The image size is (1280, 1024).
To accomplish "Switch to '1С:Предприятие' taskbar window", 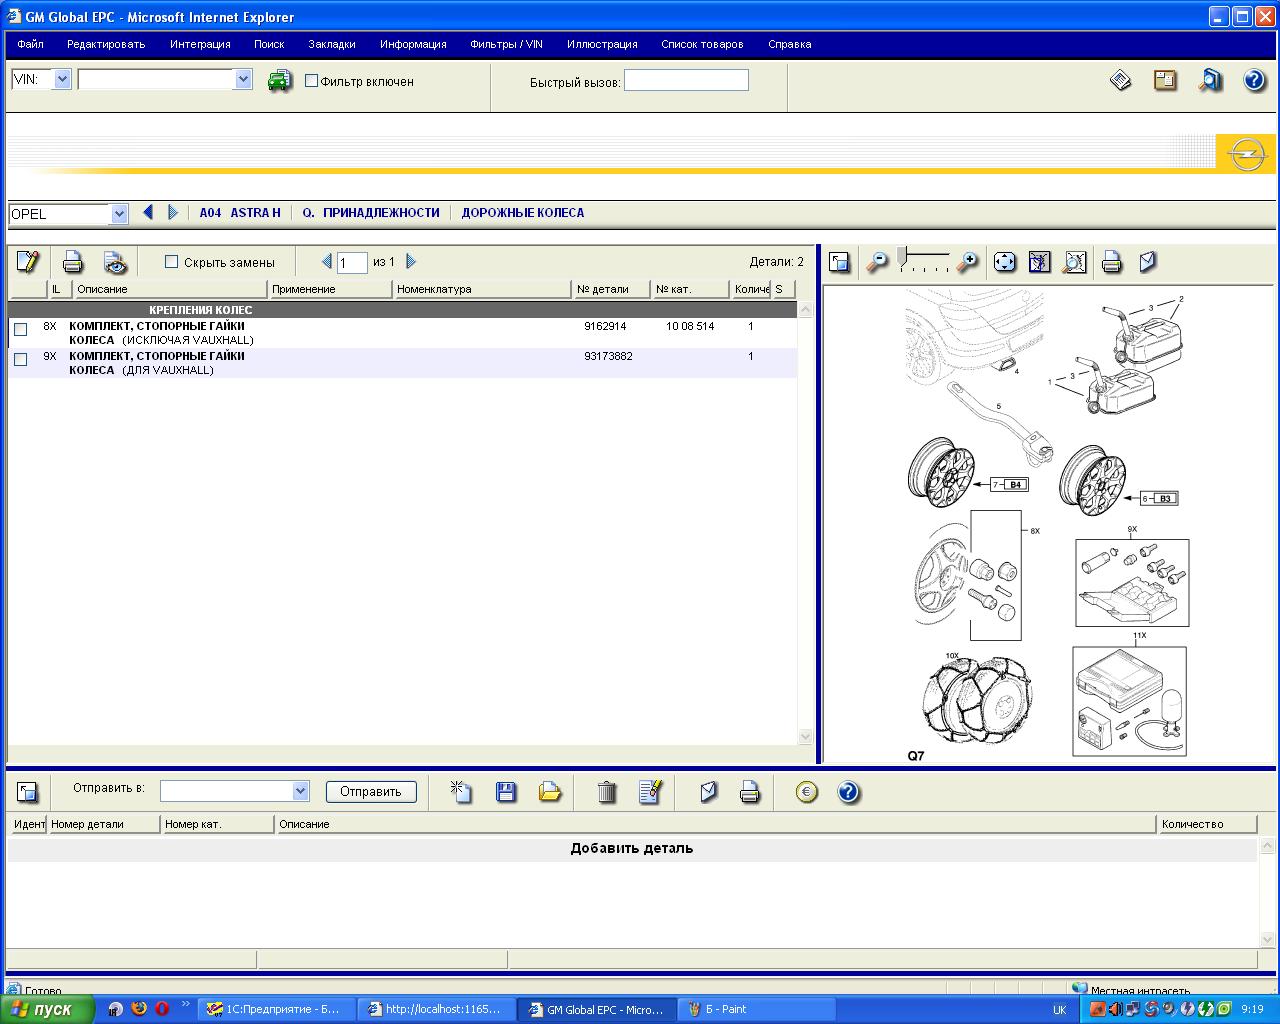I will click(x=276, y=1009).
